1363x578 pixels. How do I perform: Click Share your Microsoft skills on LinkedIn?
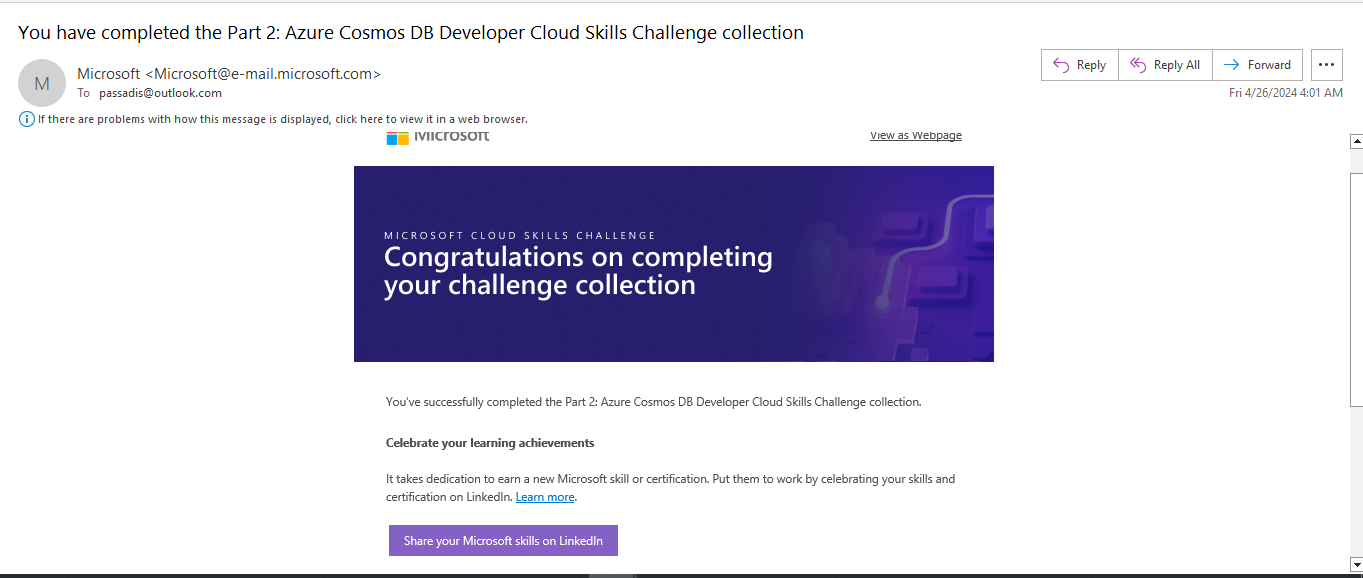(503, 541)
